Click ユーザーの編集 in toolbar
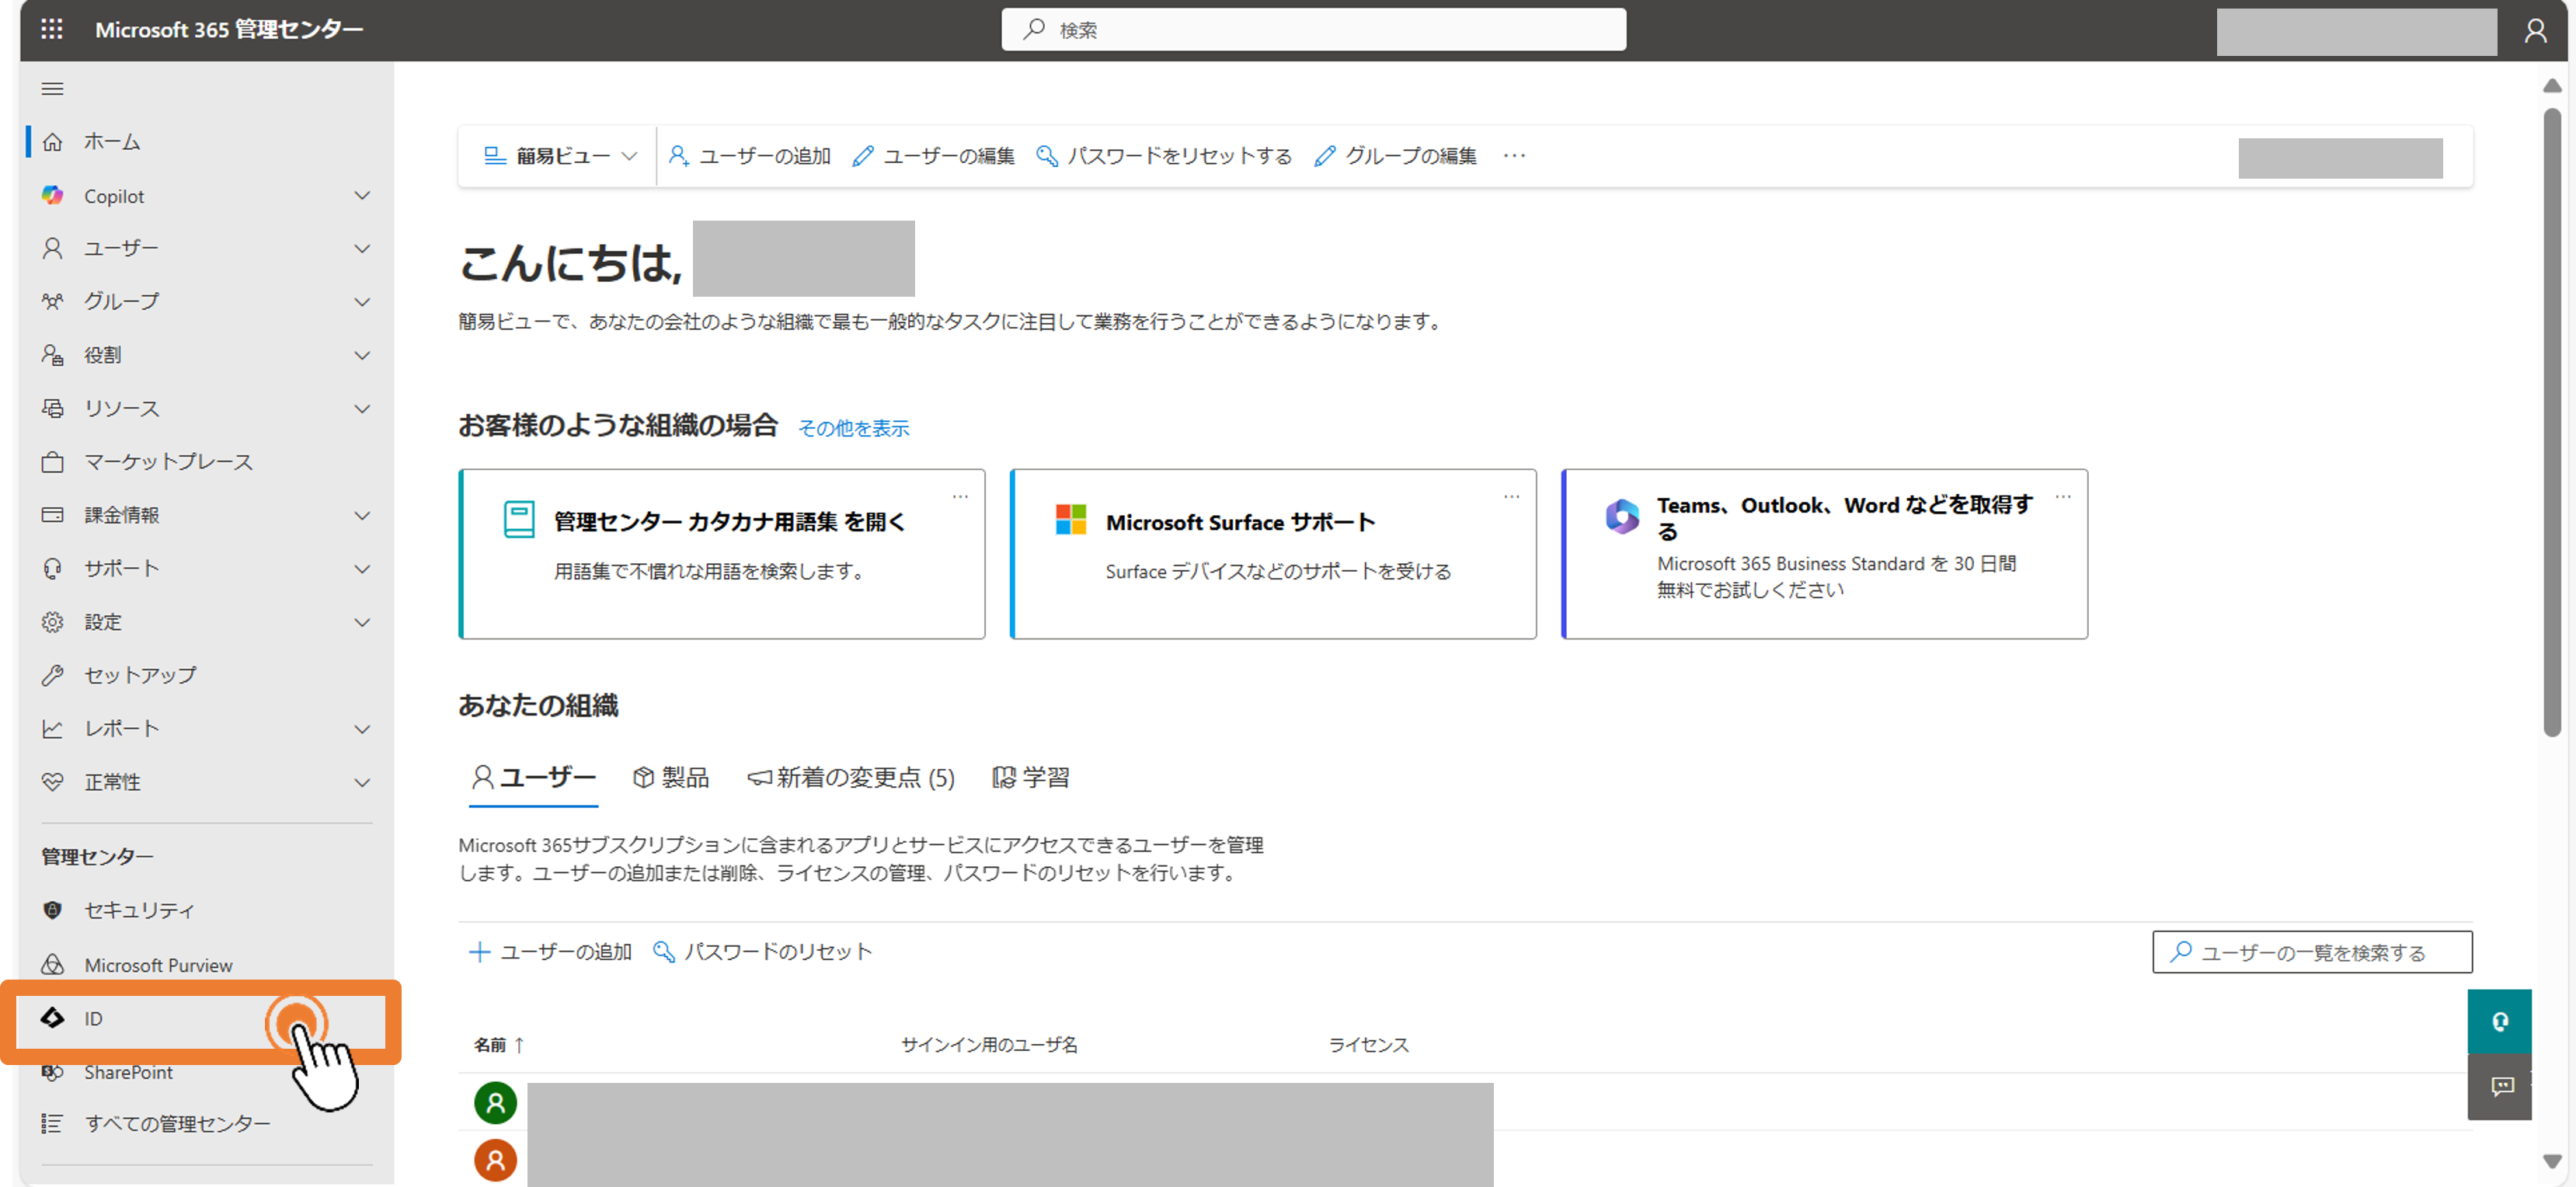The height and width of the screenshot is (1187, 2576). coord(933,156)
